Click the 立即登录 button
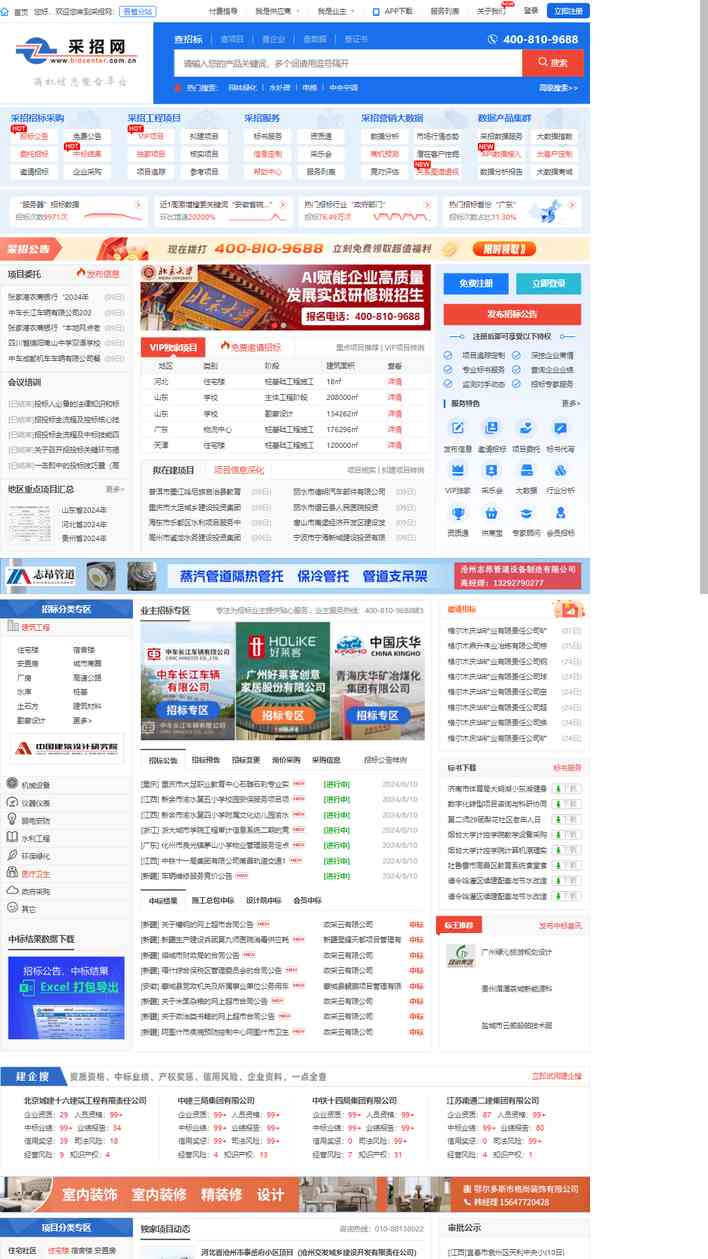 click(x=549, y=283)
